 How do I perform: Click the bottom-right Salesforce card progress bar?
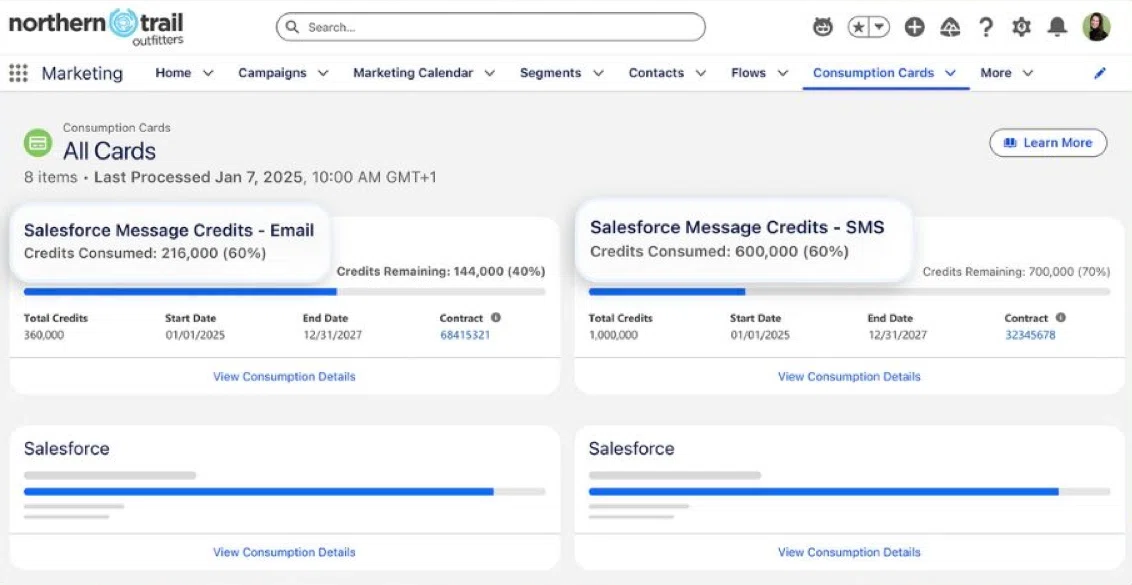(850, 491)
